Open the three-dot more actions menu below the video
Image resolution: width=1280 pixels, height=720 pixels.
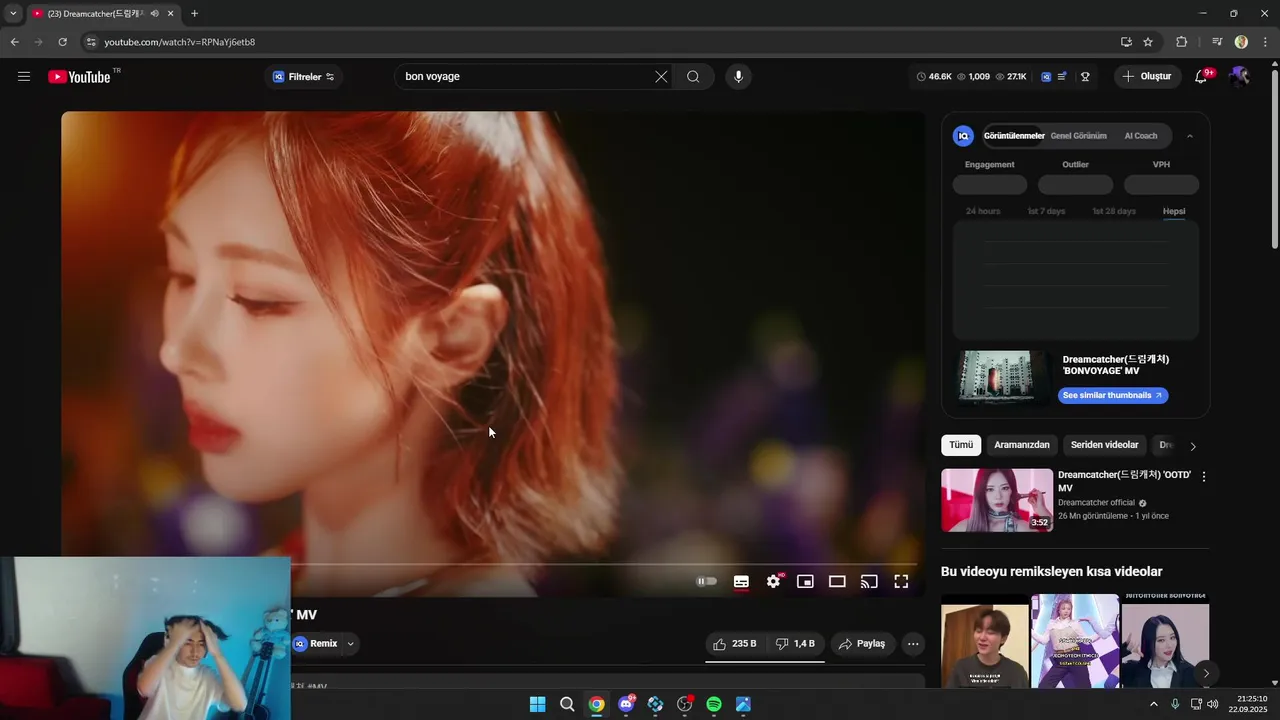pos(913,644)
